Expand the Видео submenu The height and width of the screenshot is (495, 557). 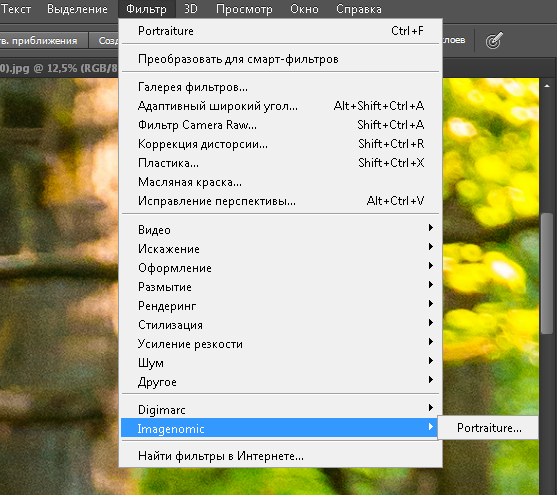pyautogui.click(x=281, y=230)
